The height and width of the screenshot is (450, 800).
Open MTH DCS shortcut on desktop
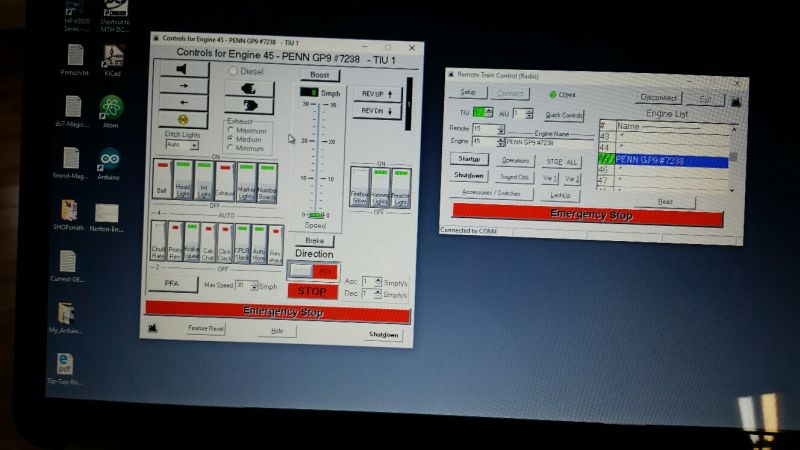115,15
